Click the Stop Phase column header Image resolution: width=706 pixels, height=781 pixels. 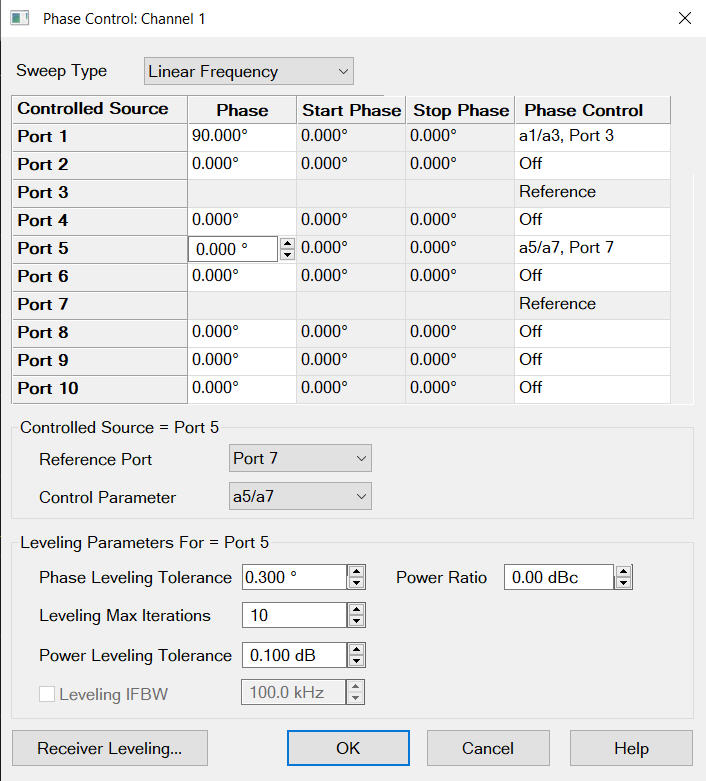coord(460,110)
